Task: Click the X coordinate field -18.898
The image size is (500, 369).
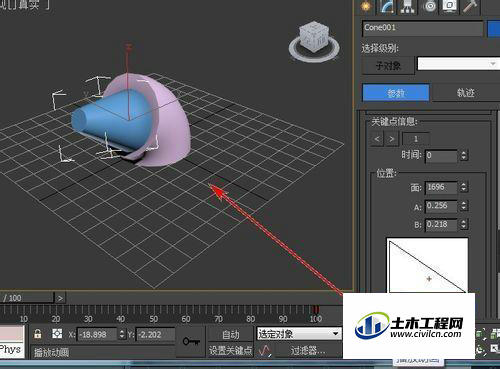Action: tap(97, 334)
